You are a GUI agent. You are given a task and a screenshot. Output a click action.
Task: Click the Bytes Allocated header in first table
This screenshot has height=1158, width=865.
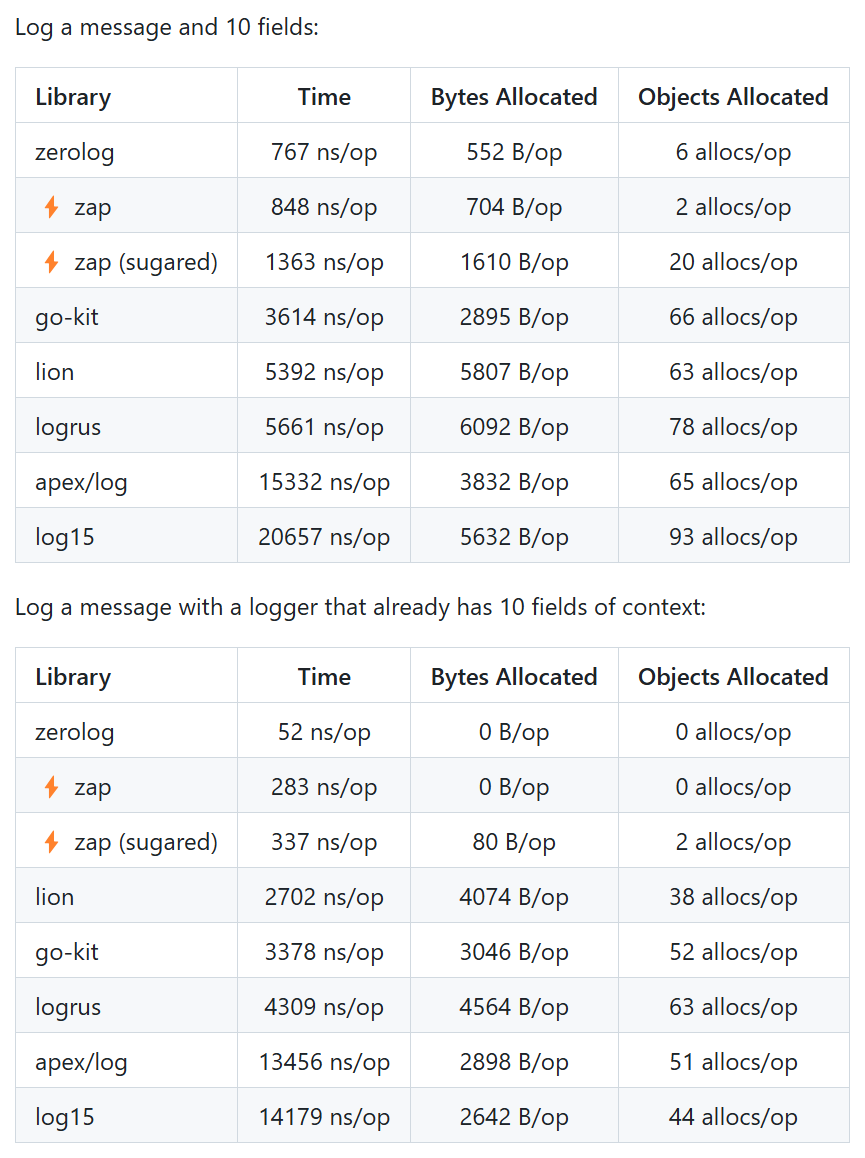click(514, 97)
